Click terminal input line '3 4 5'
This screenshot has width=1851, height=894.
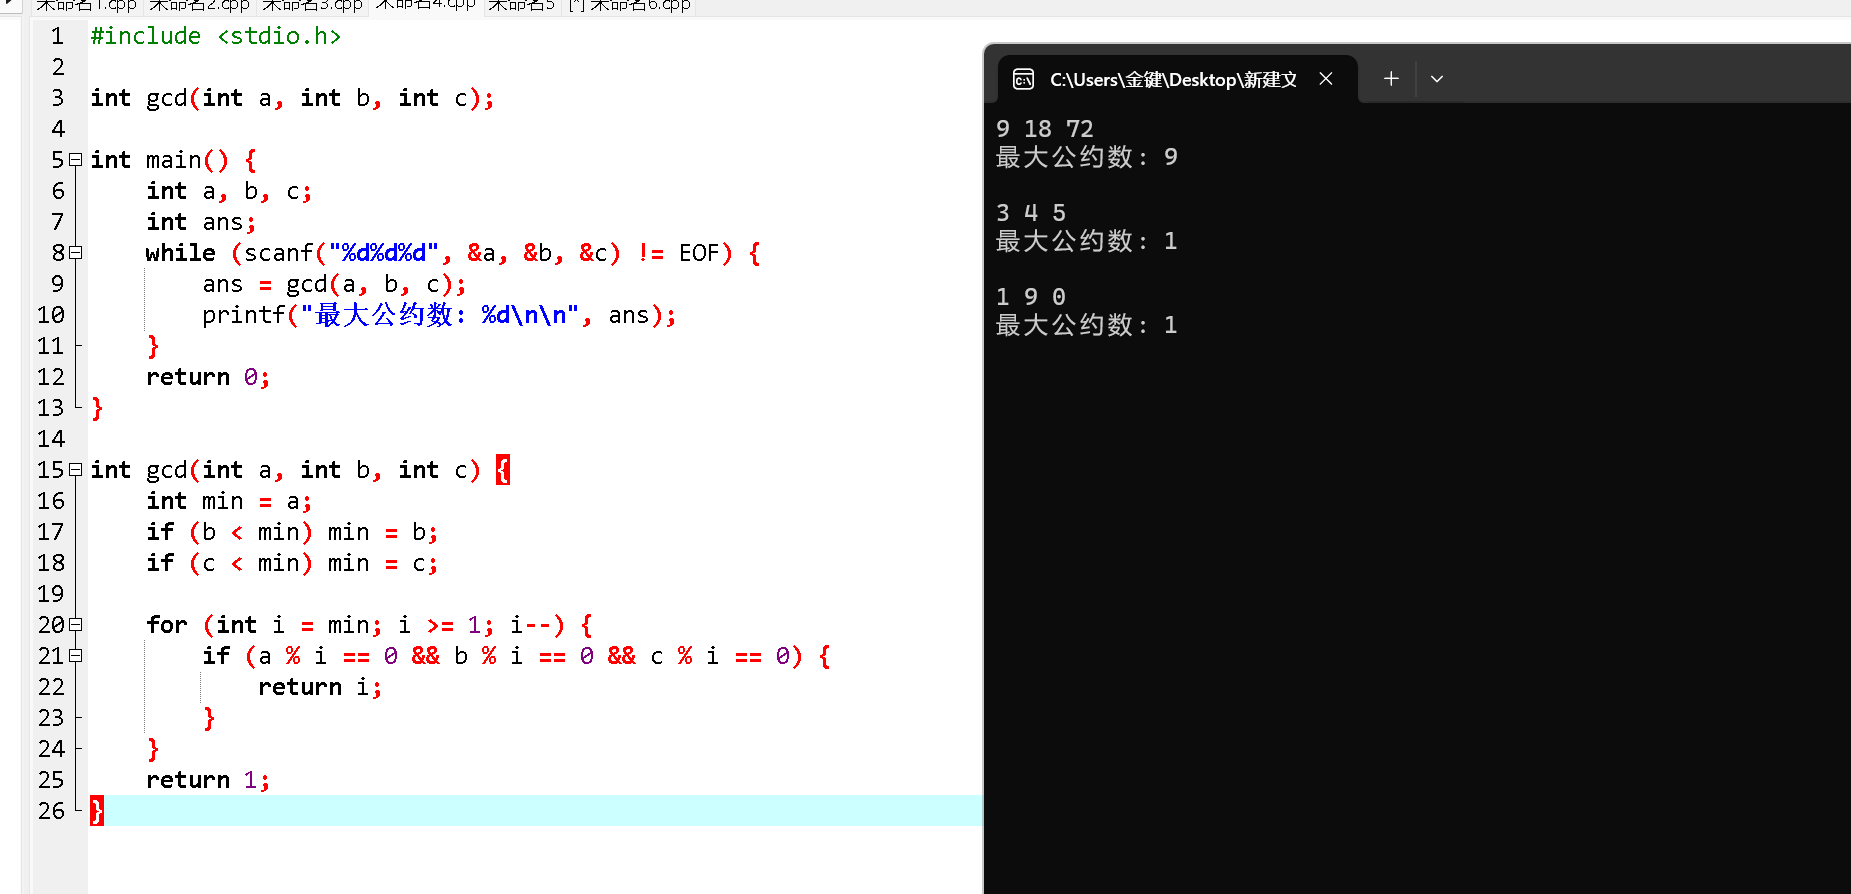(x=1031, y=213)
